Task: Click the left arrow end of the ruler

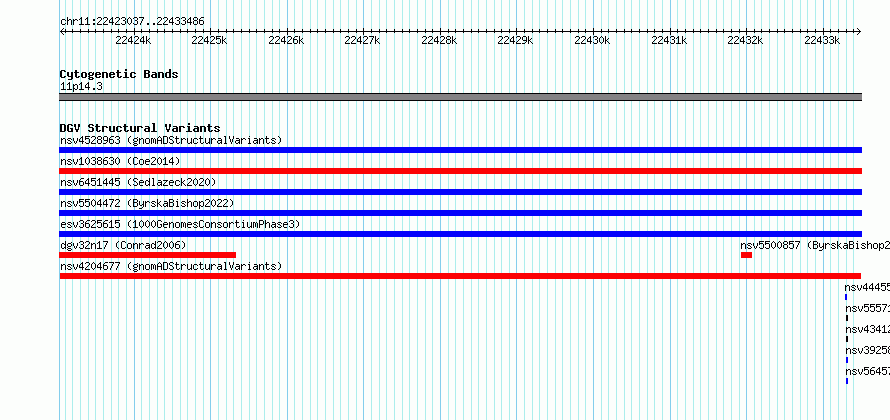Action: [62, 32]
